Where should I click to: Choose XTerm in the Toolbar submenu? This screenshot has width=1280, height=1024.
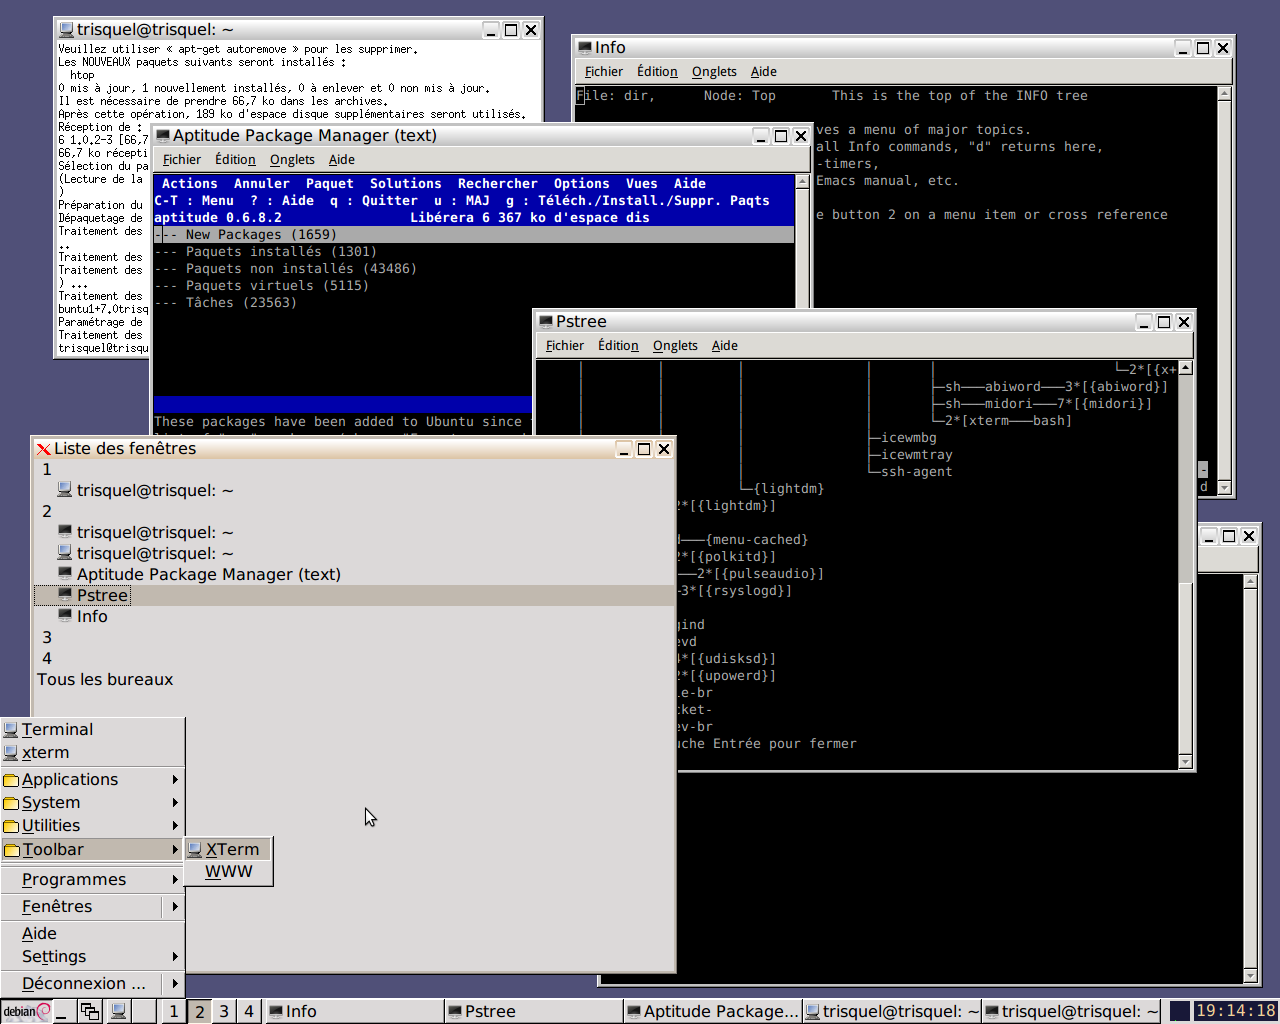[x=229, y=849]
